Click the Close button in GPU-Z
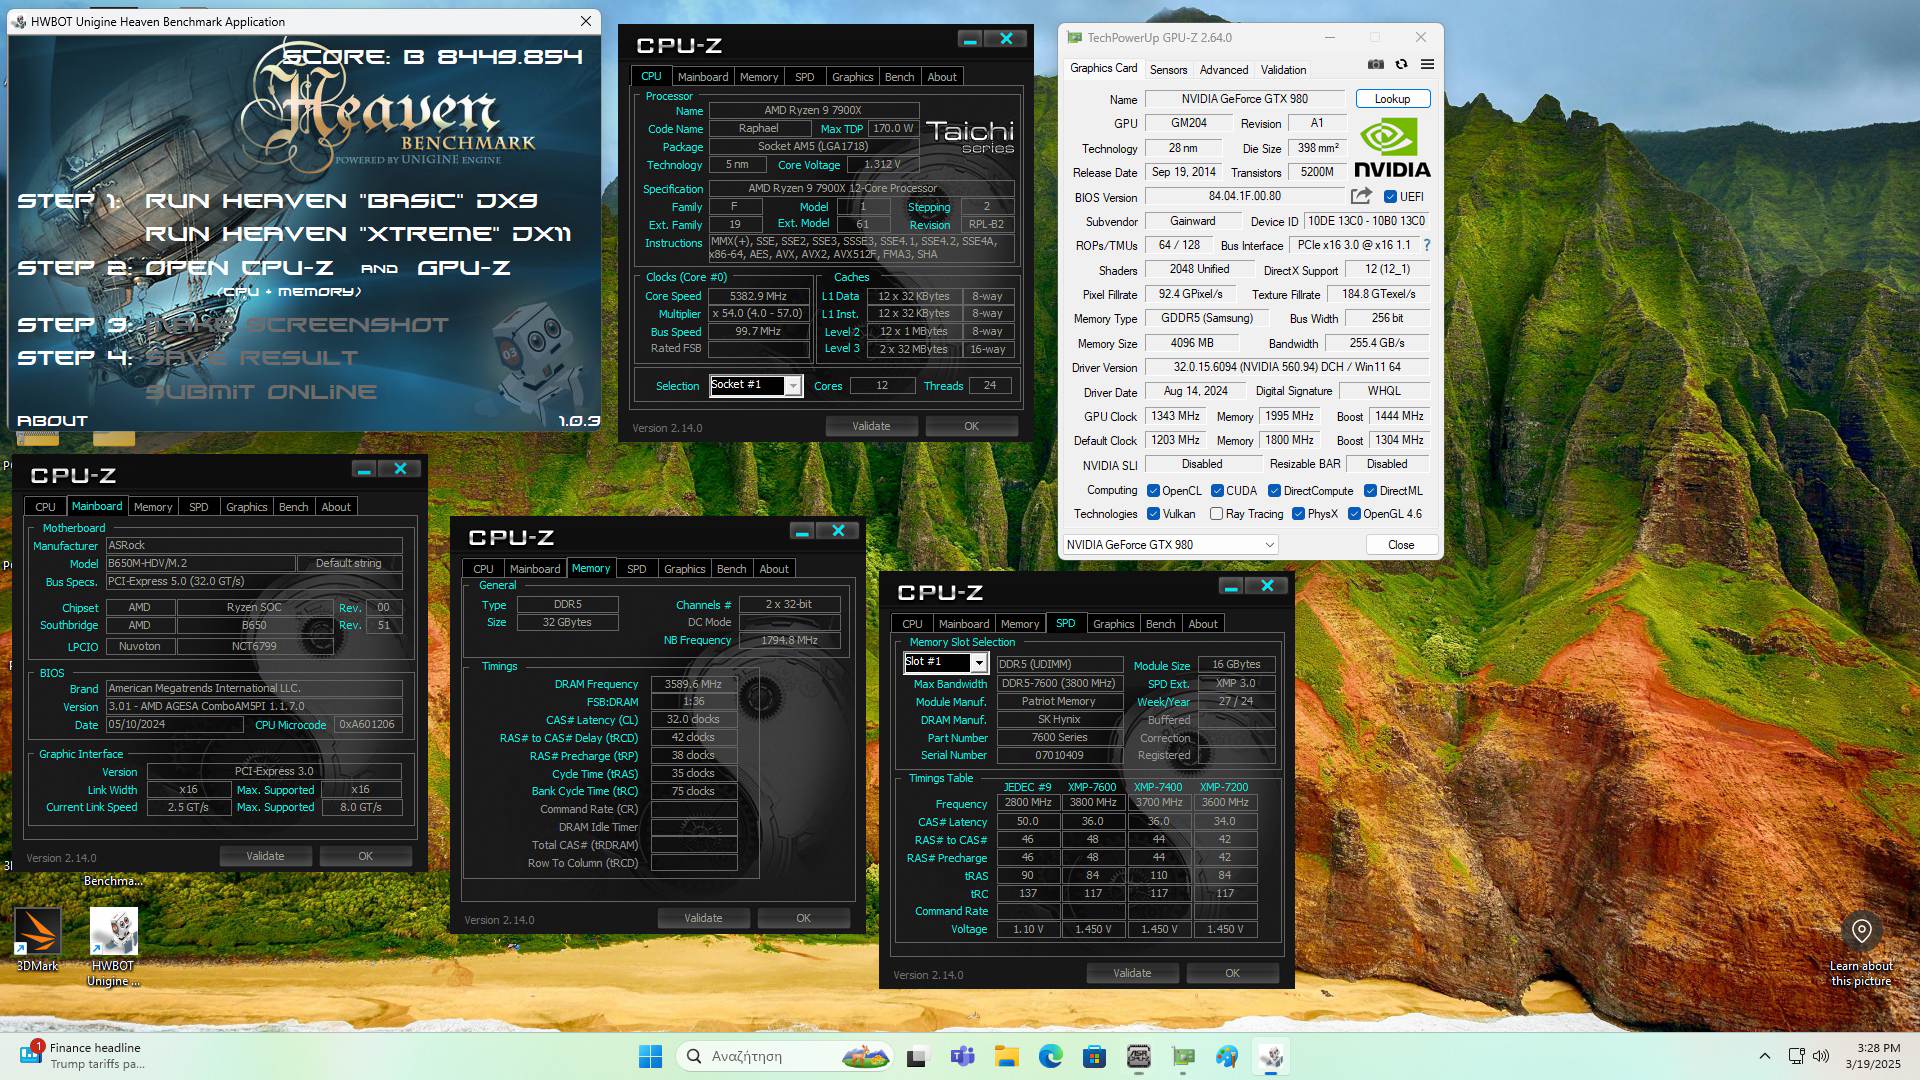This screenshot has width=1920, height=1080. (x=1401, y=545)
